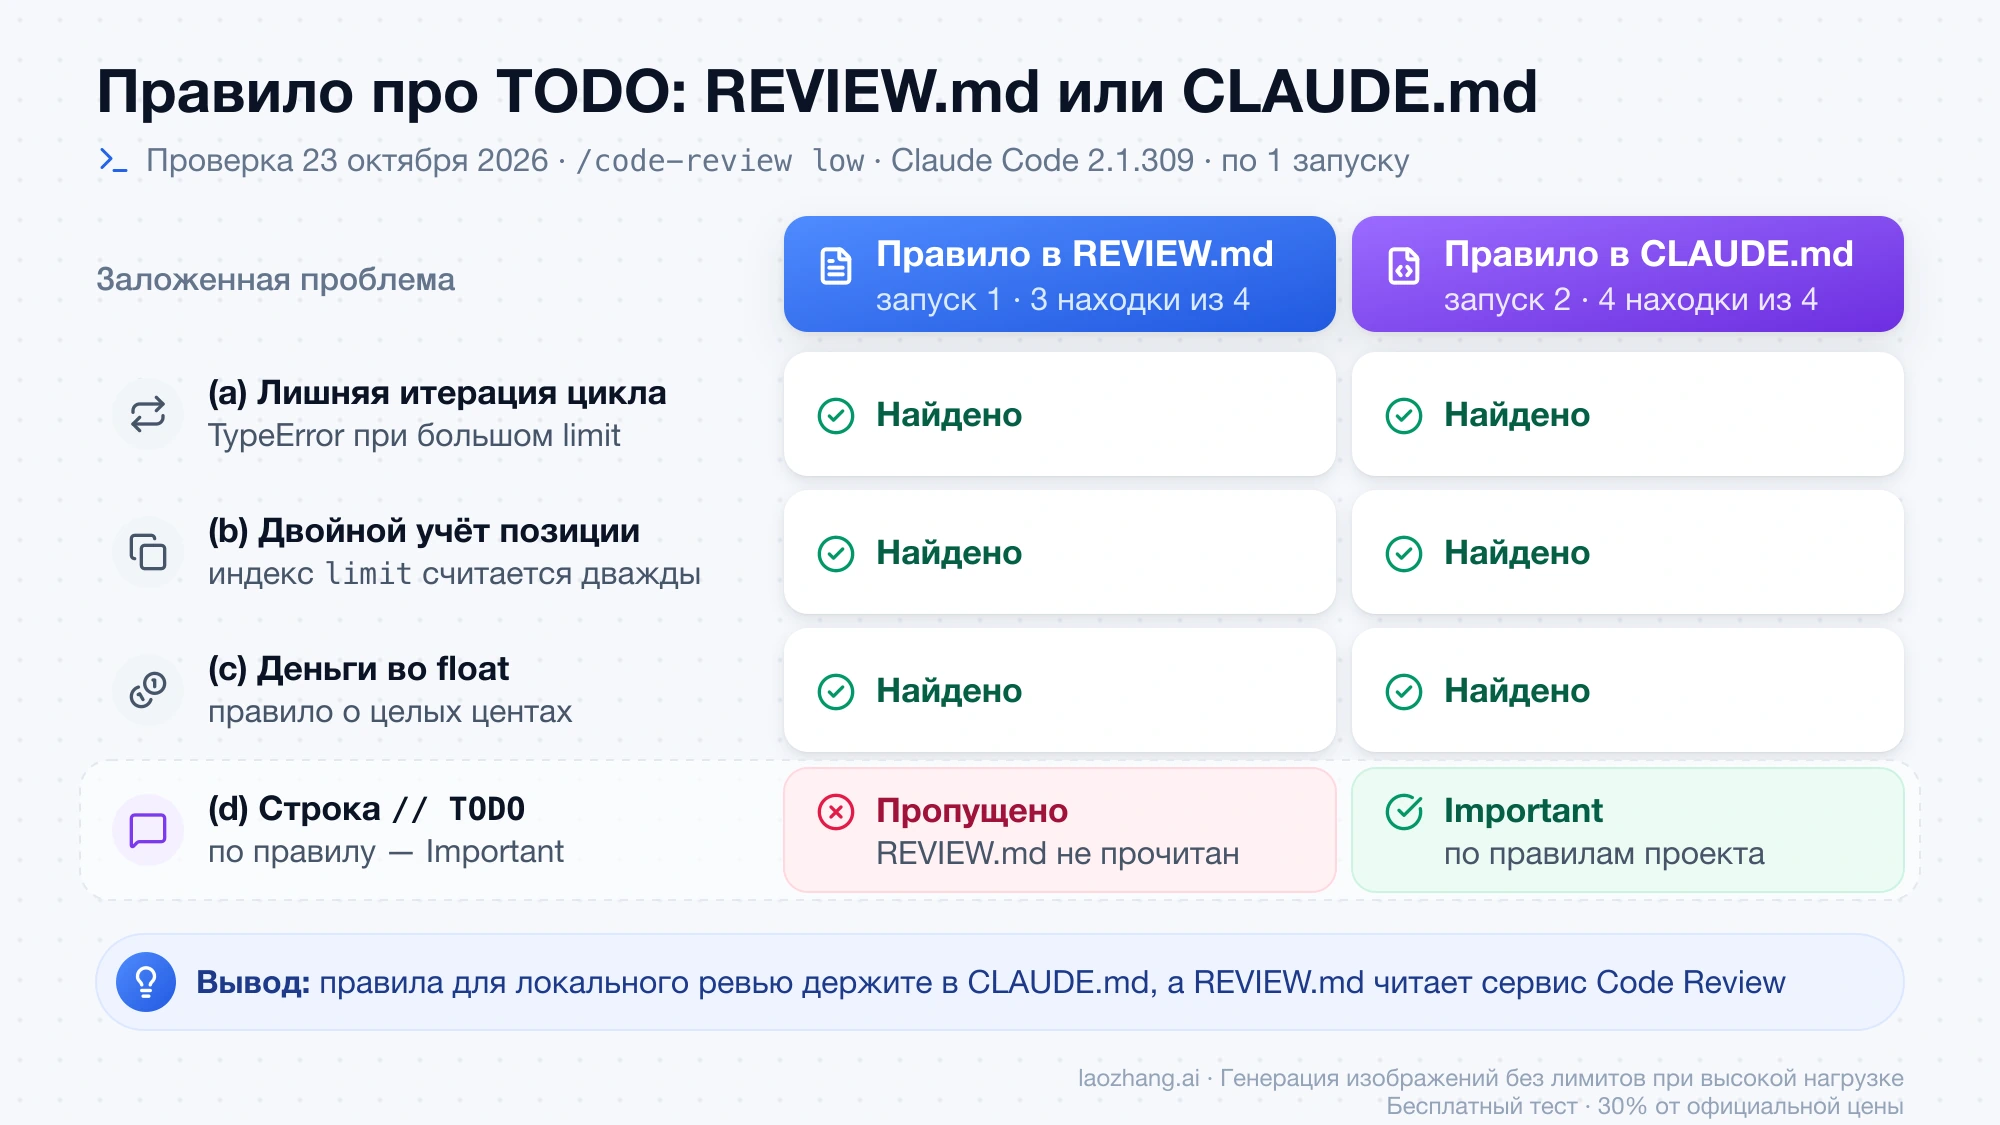Click the 'Заложенная проблема' column label
Viewport: 2000px width, 1125px height.
(276, 280)
